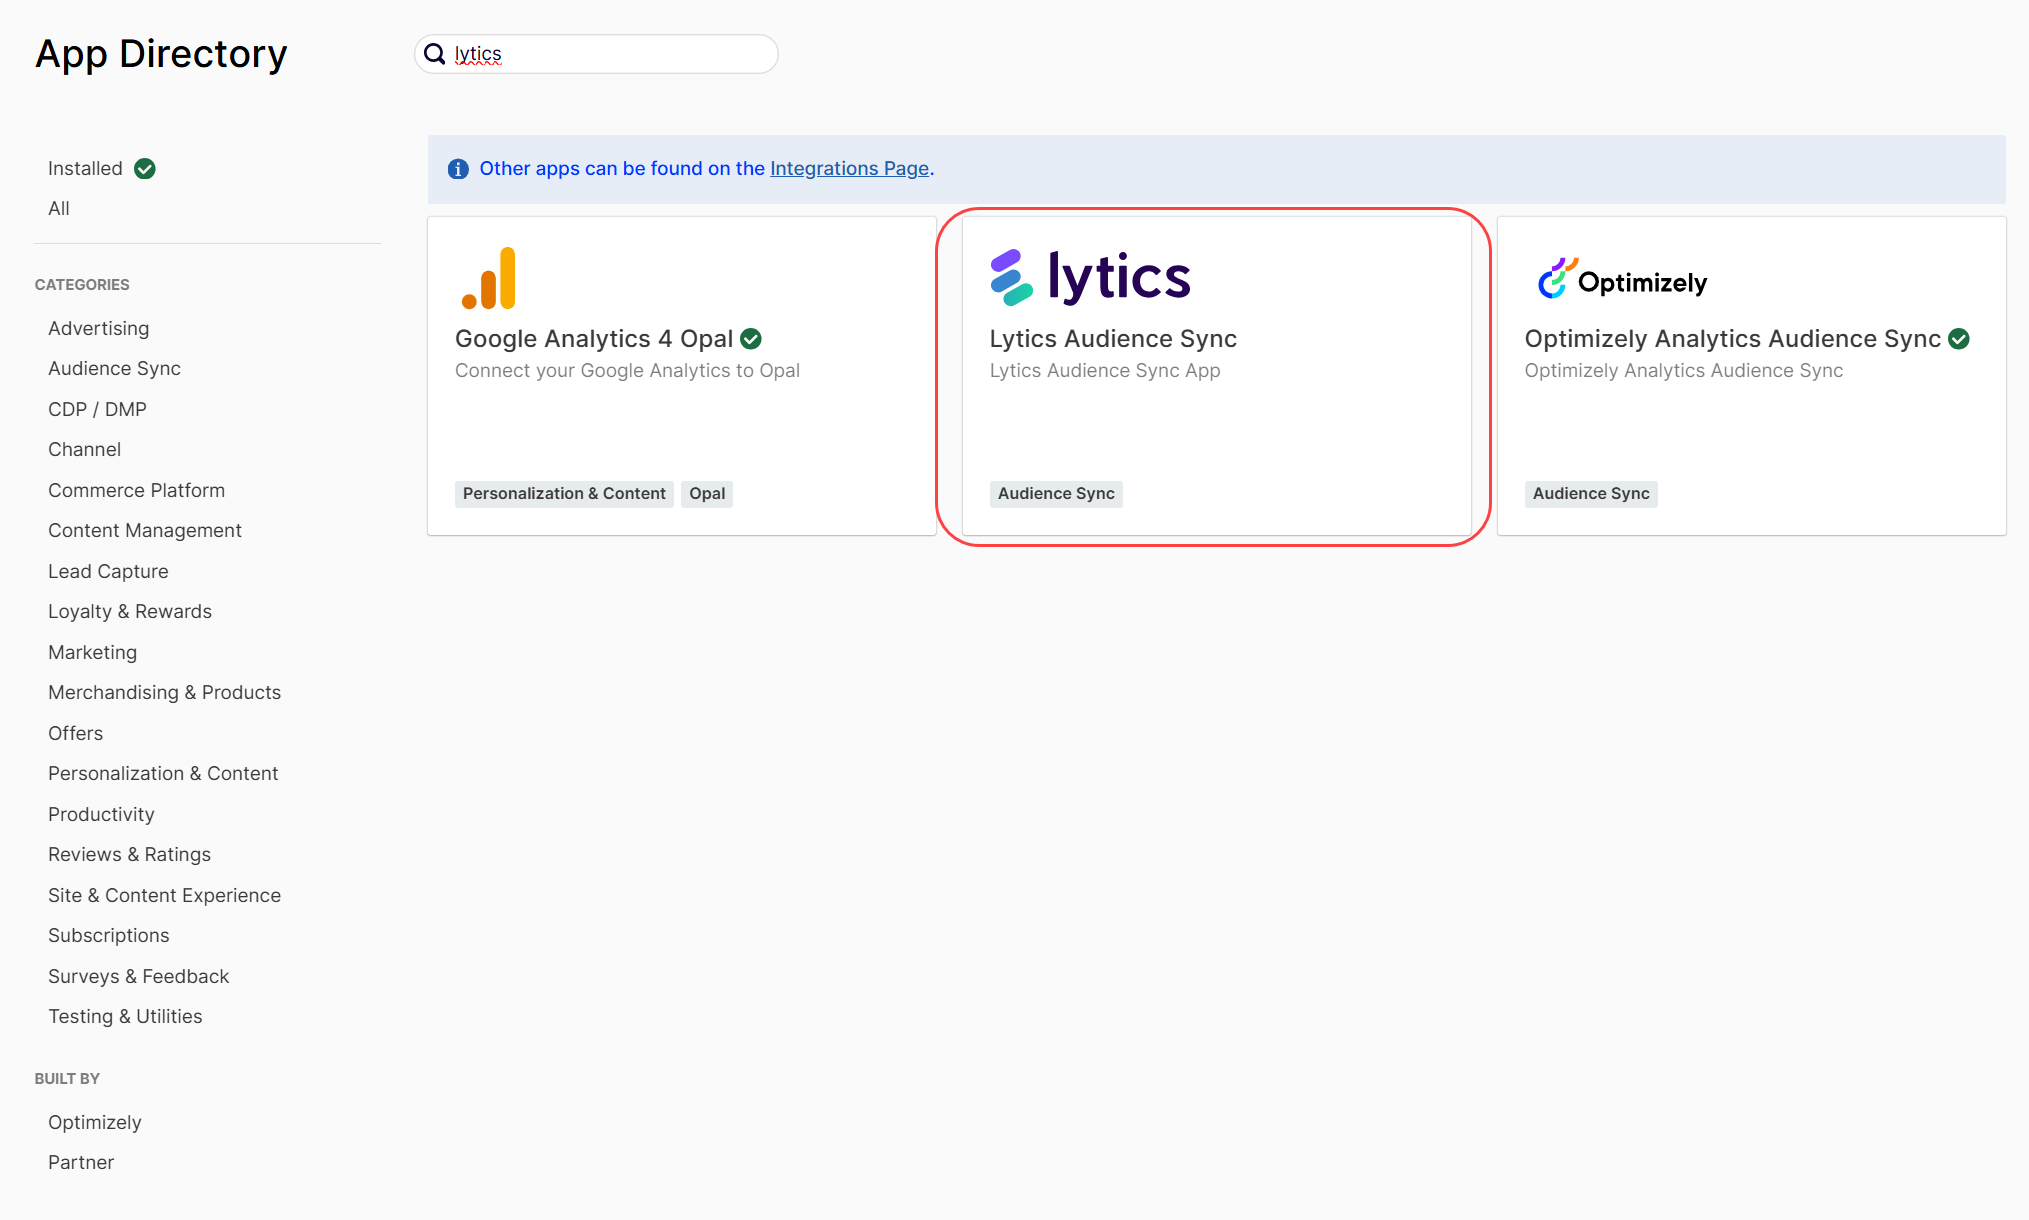This screenshot has height=1220, width=2029.
Task: Filter by Audience Sync category
Action: pyautogui.click(x=114, y=369)
